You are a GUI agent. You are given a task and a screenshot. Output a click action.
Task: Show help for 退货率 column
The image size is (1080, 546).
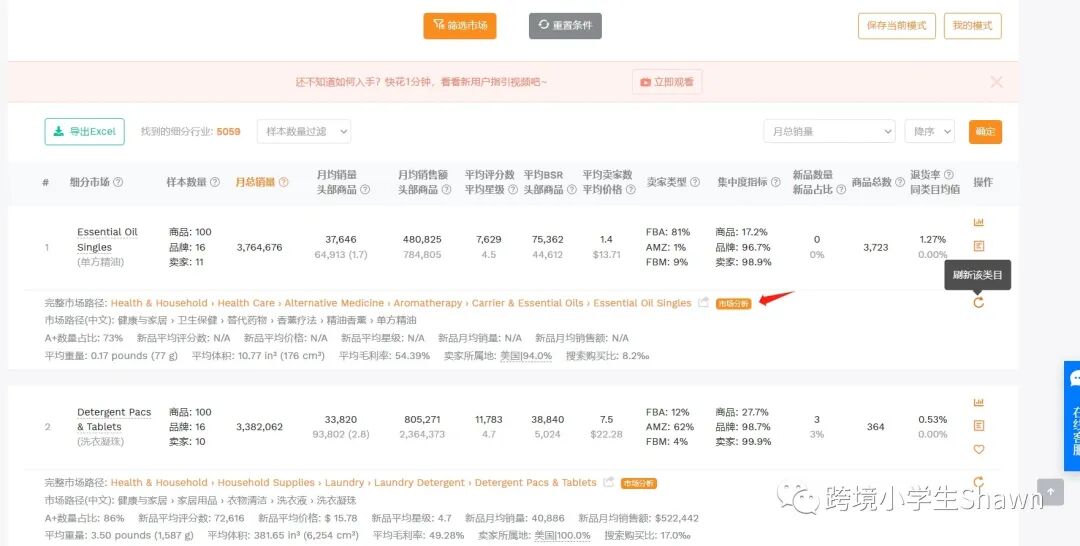click(948, 175)
